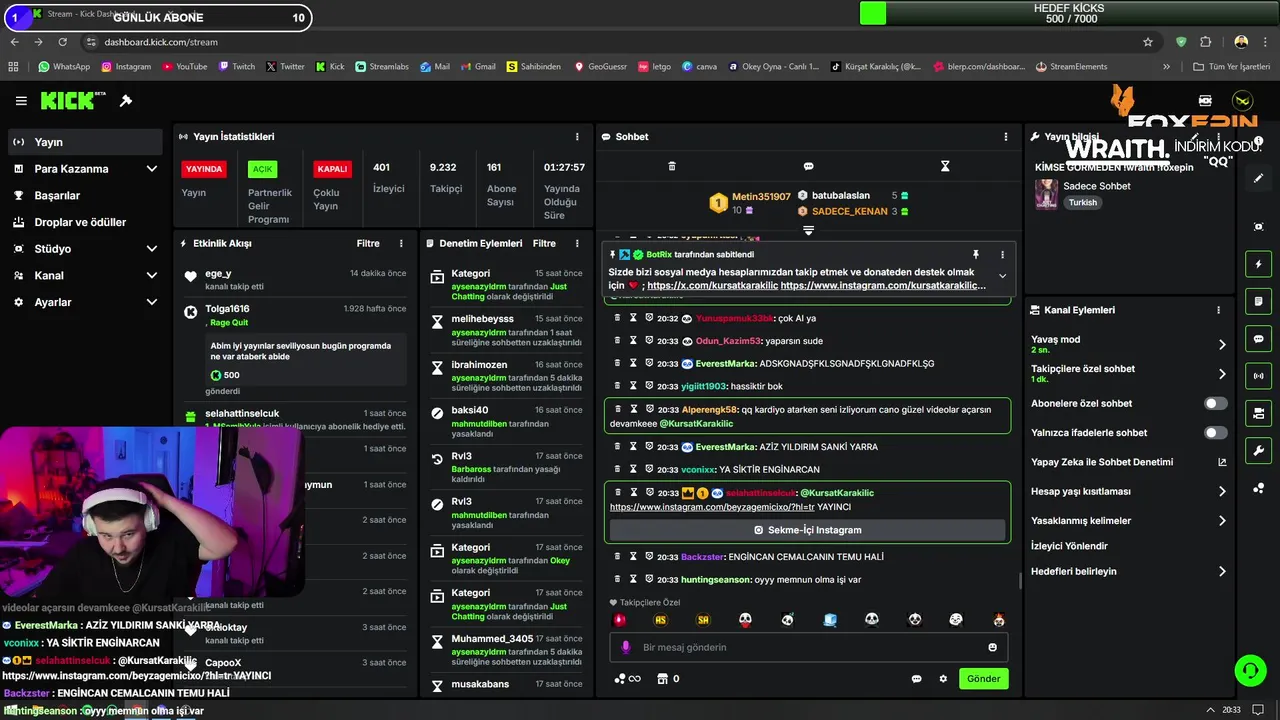1280x720 pixels.
Task: Open Yapay Zeka ile Sohbet Denetimi link
Action: (x=1129, y=462)
